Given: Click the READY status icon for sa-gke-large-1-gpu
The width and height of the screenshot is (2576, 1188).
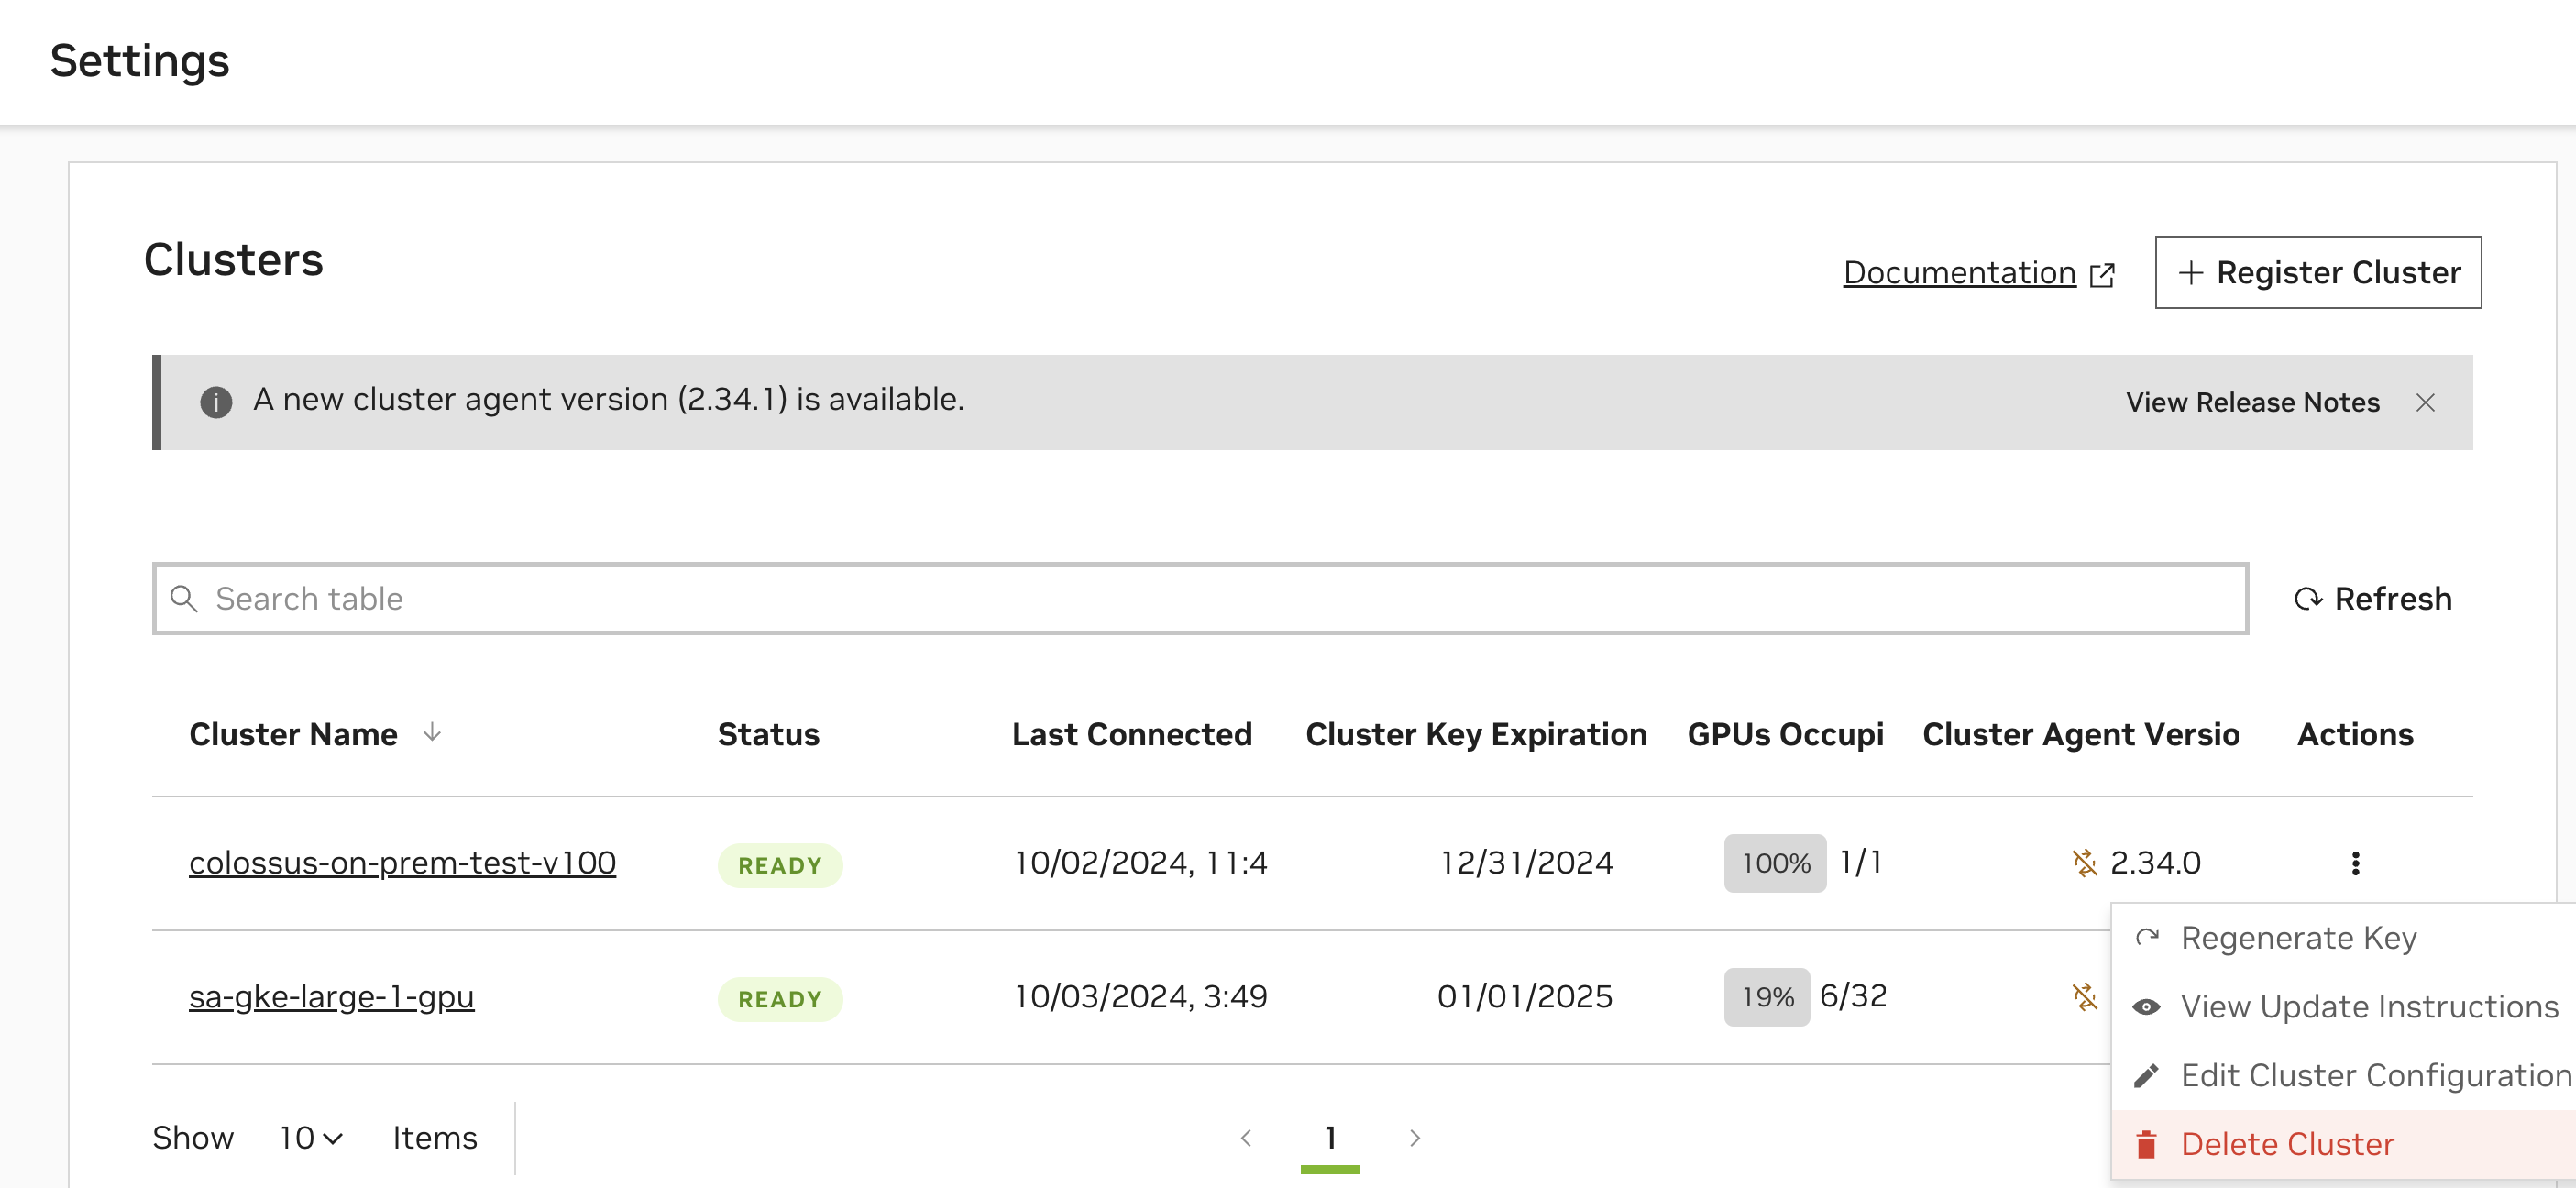Looking at the screenshot, I should (x=780, y=997).
